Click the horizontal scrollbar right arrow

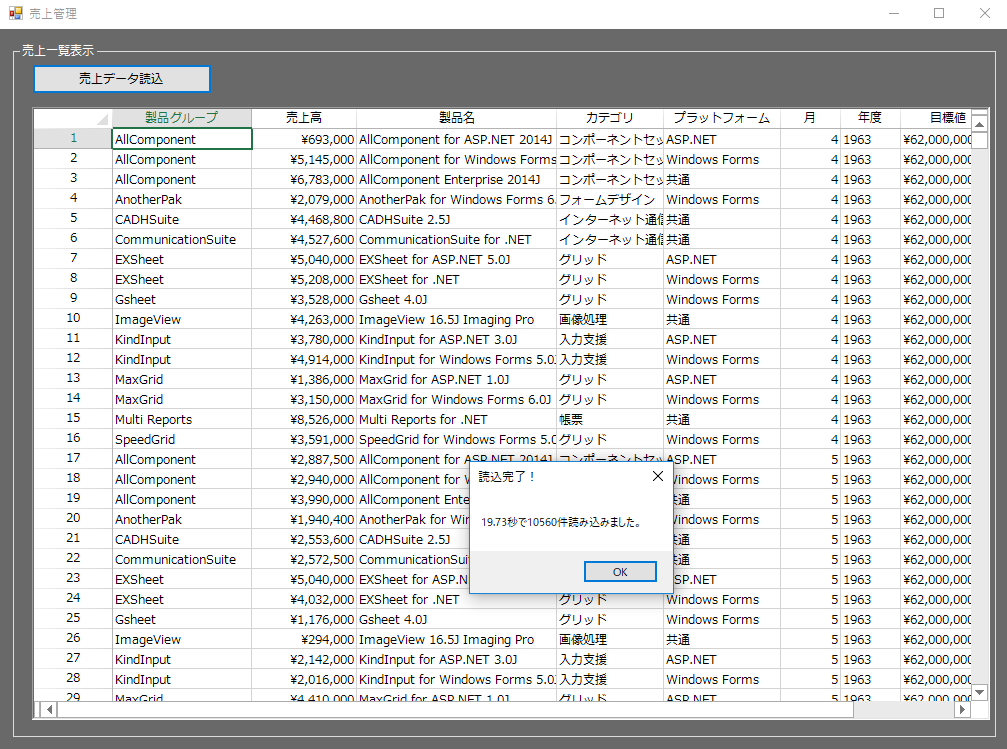(962, 710)
